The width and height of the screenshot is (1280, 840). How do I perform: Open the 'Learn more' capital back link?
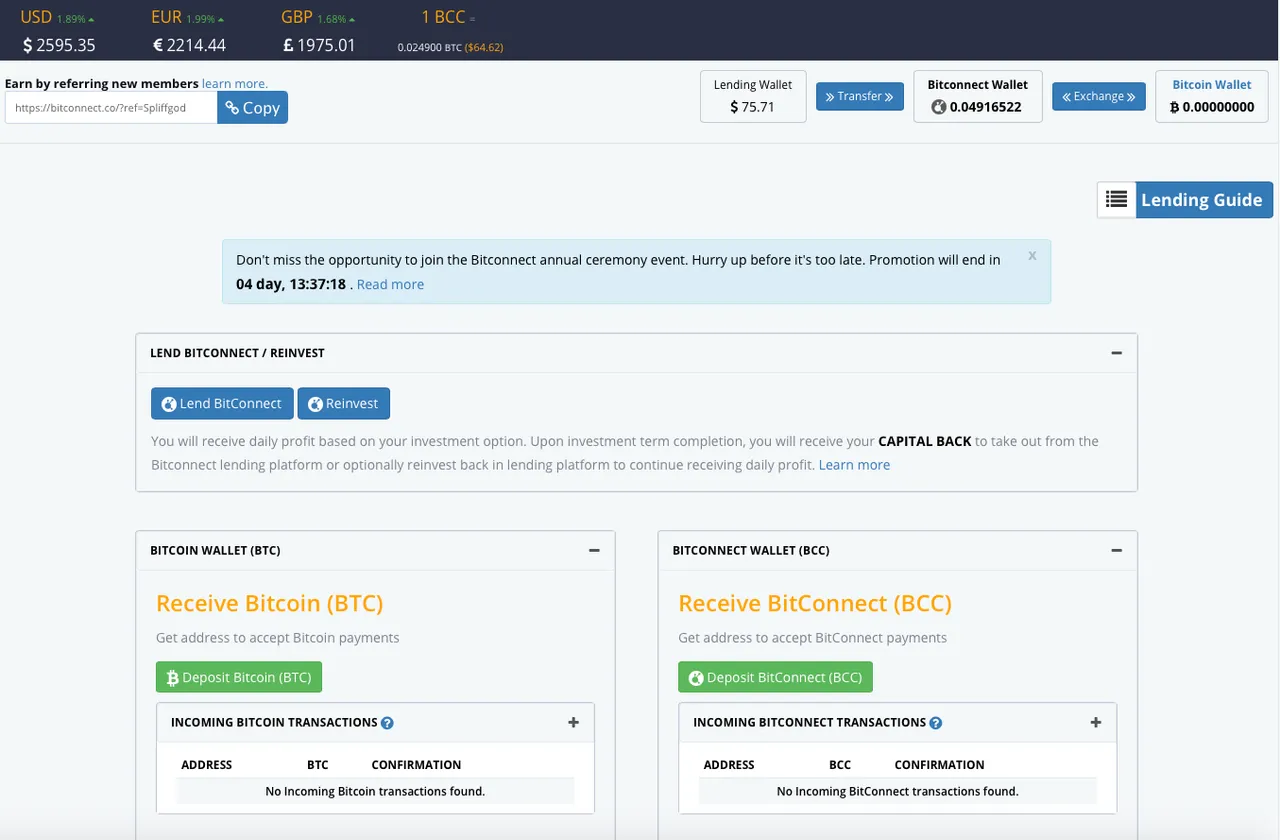854,465
